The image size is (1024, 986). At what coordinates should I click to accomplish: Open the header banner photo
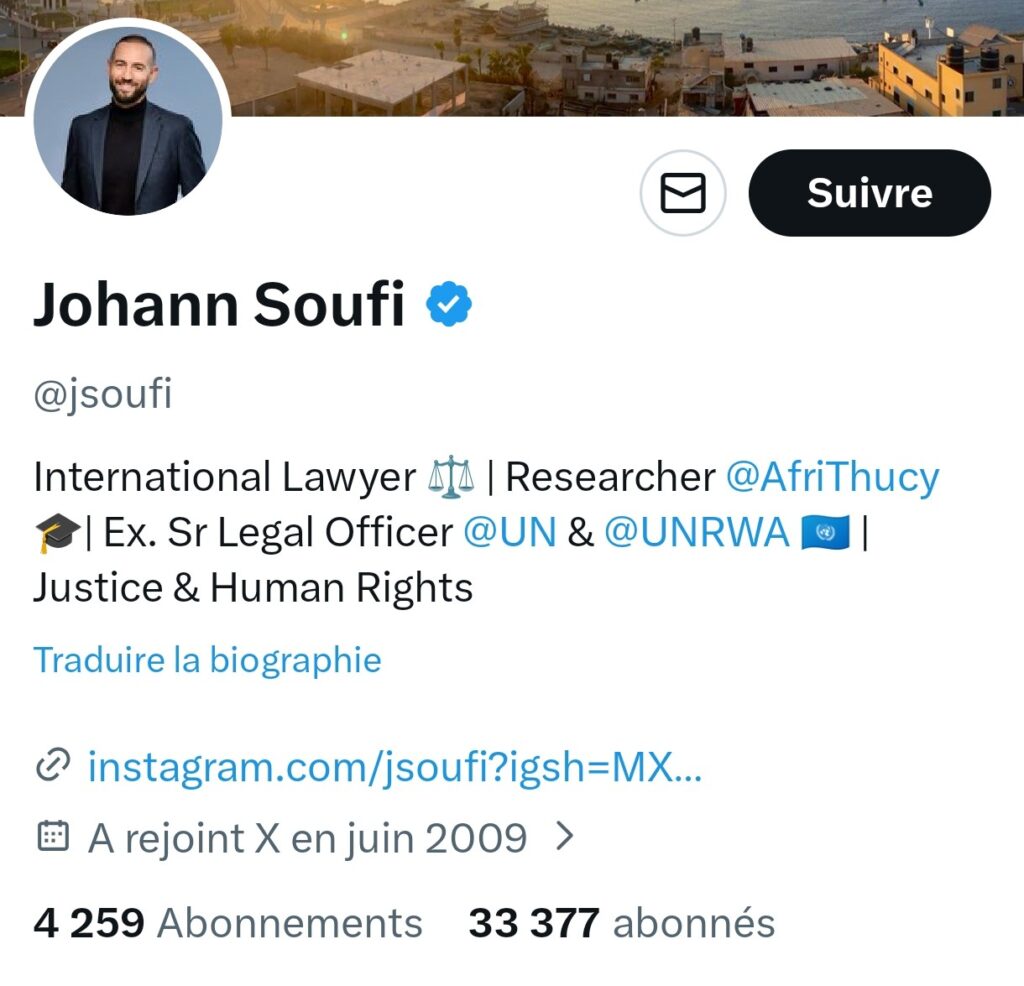(x=627, y=57)
